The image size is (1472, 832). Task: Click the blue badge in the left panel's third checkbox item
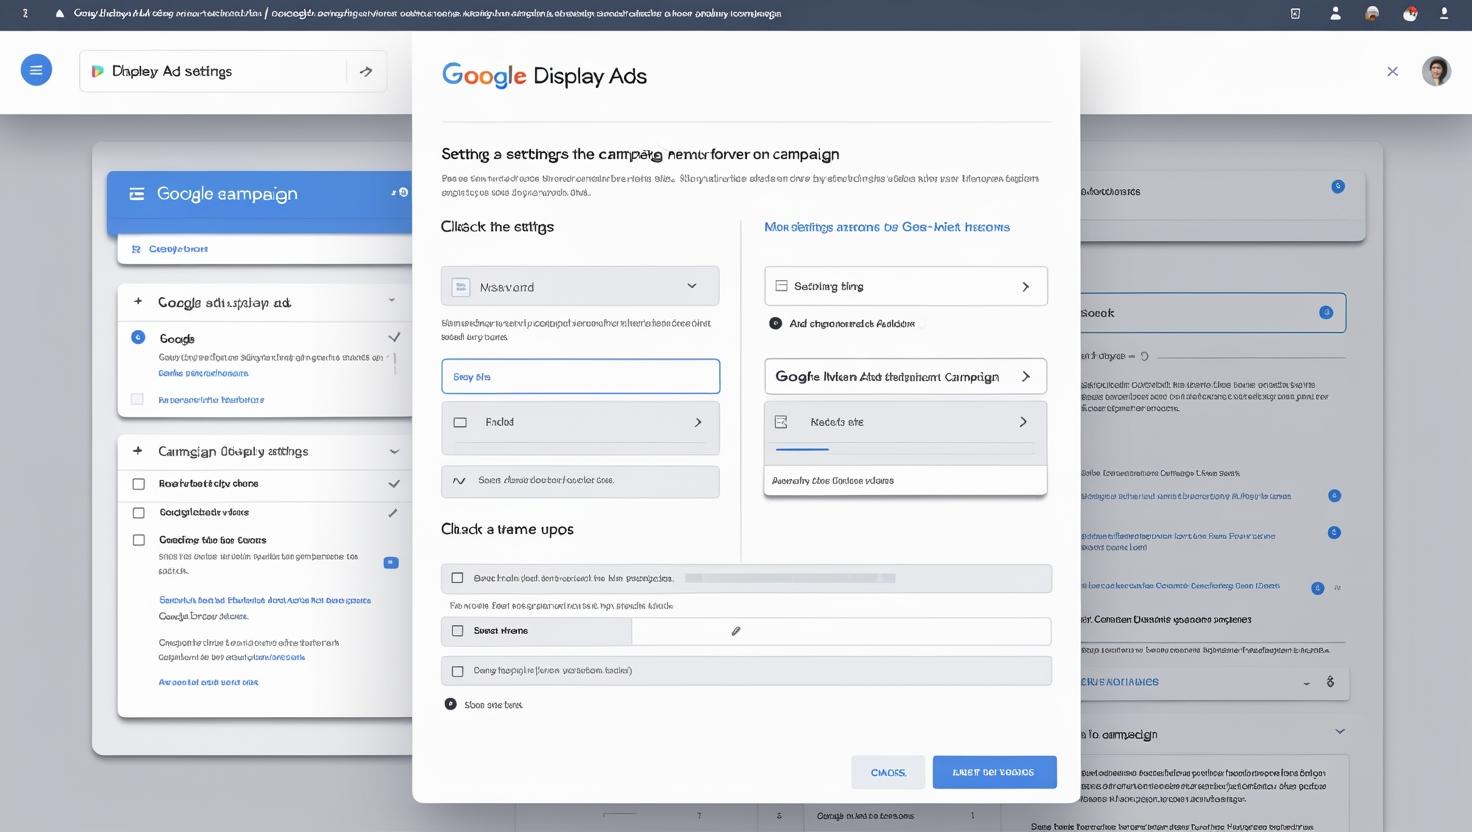click(391, 563)
